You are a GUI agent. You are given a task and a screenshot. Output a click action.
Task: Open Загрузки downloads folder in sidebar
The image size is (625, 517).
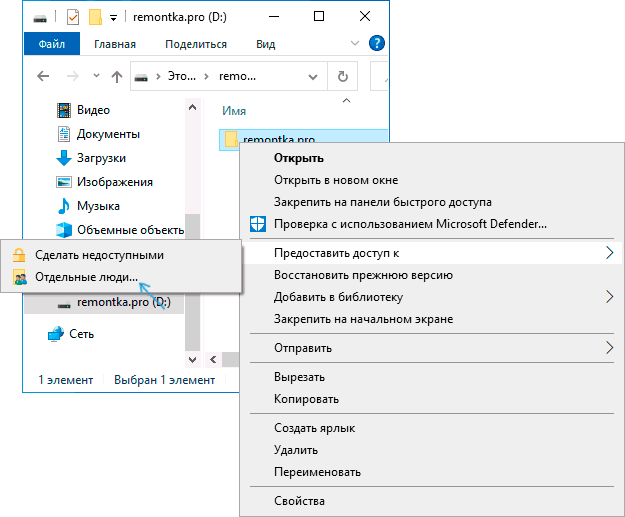pos(100,158)
